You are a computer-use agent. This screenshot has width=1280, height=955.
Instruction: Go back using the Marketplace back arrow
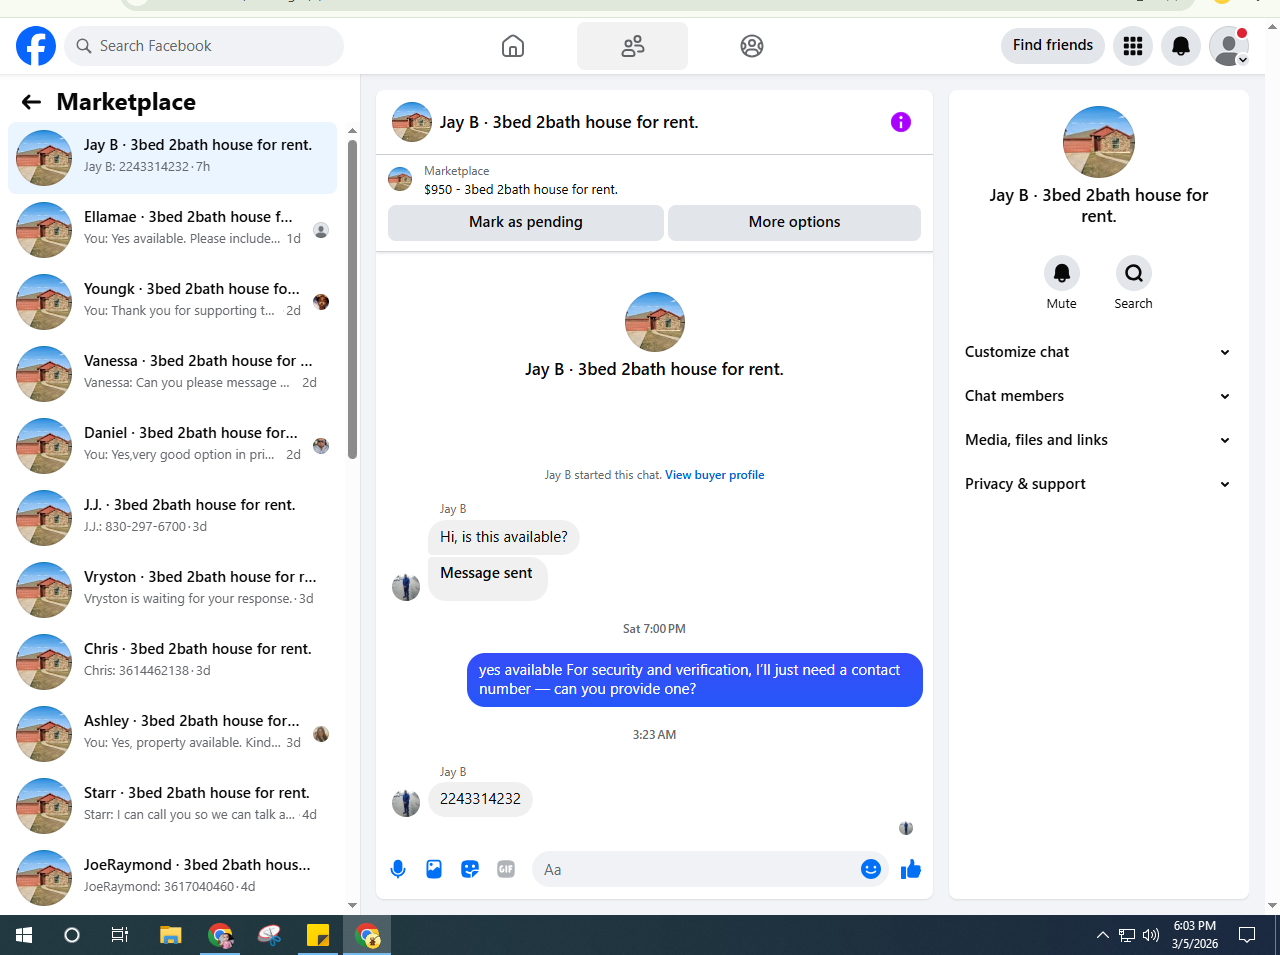point(31,102)
